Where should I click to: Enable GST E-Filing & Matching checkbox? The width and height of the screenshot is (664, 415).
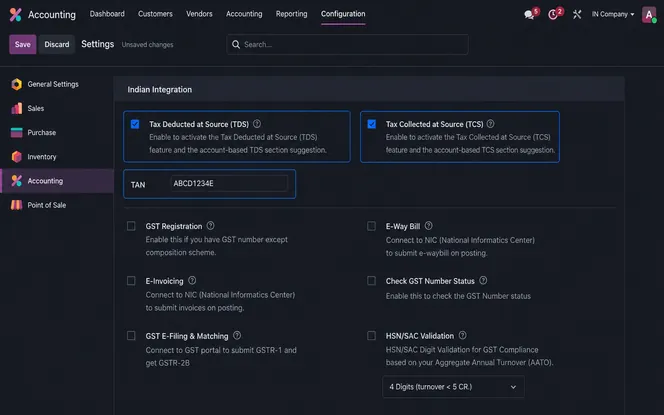click(131, 336)
